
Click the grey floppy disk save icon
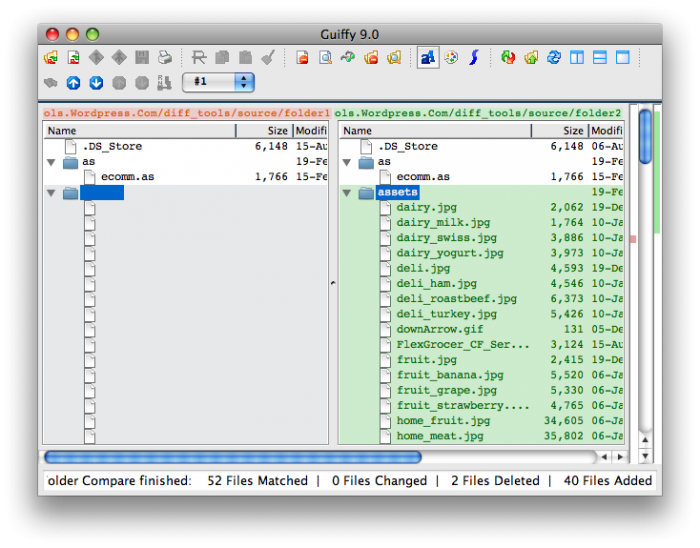[142, 58]
